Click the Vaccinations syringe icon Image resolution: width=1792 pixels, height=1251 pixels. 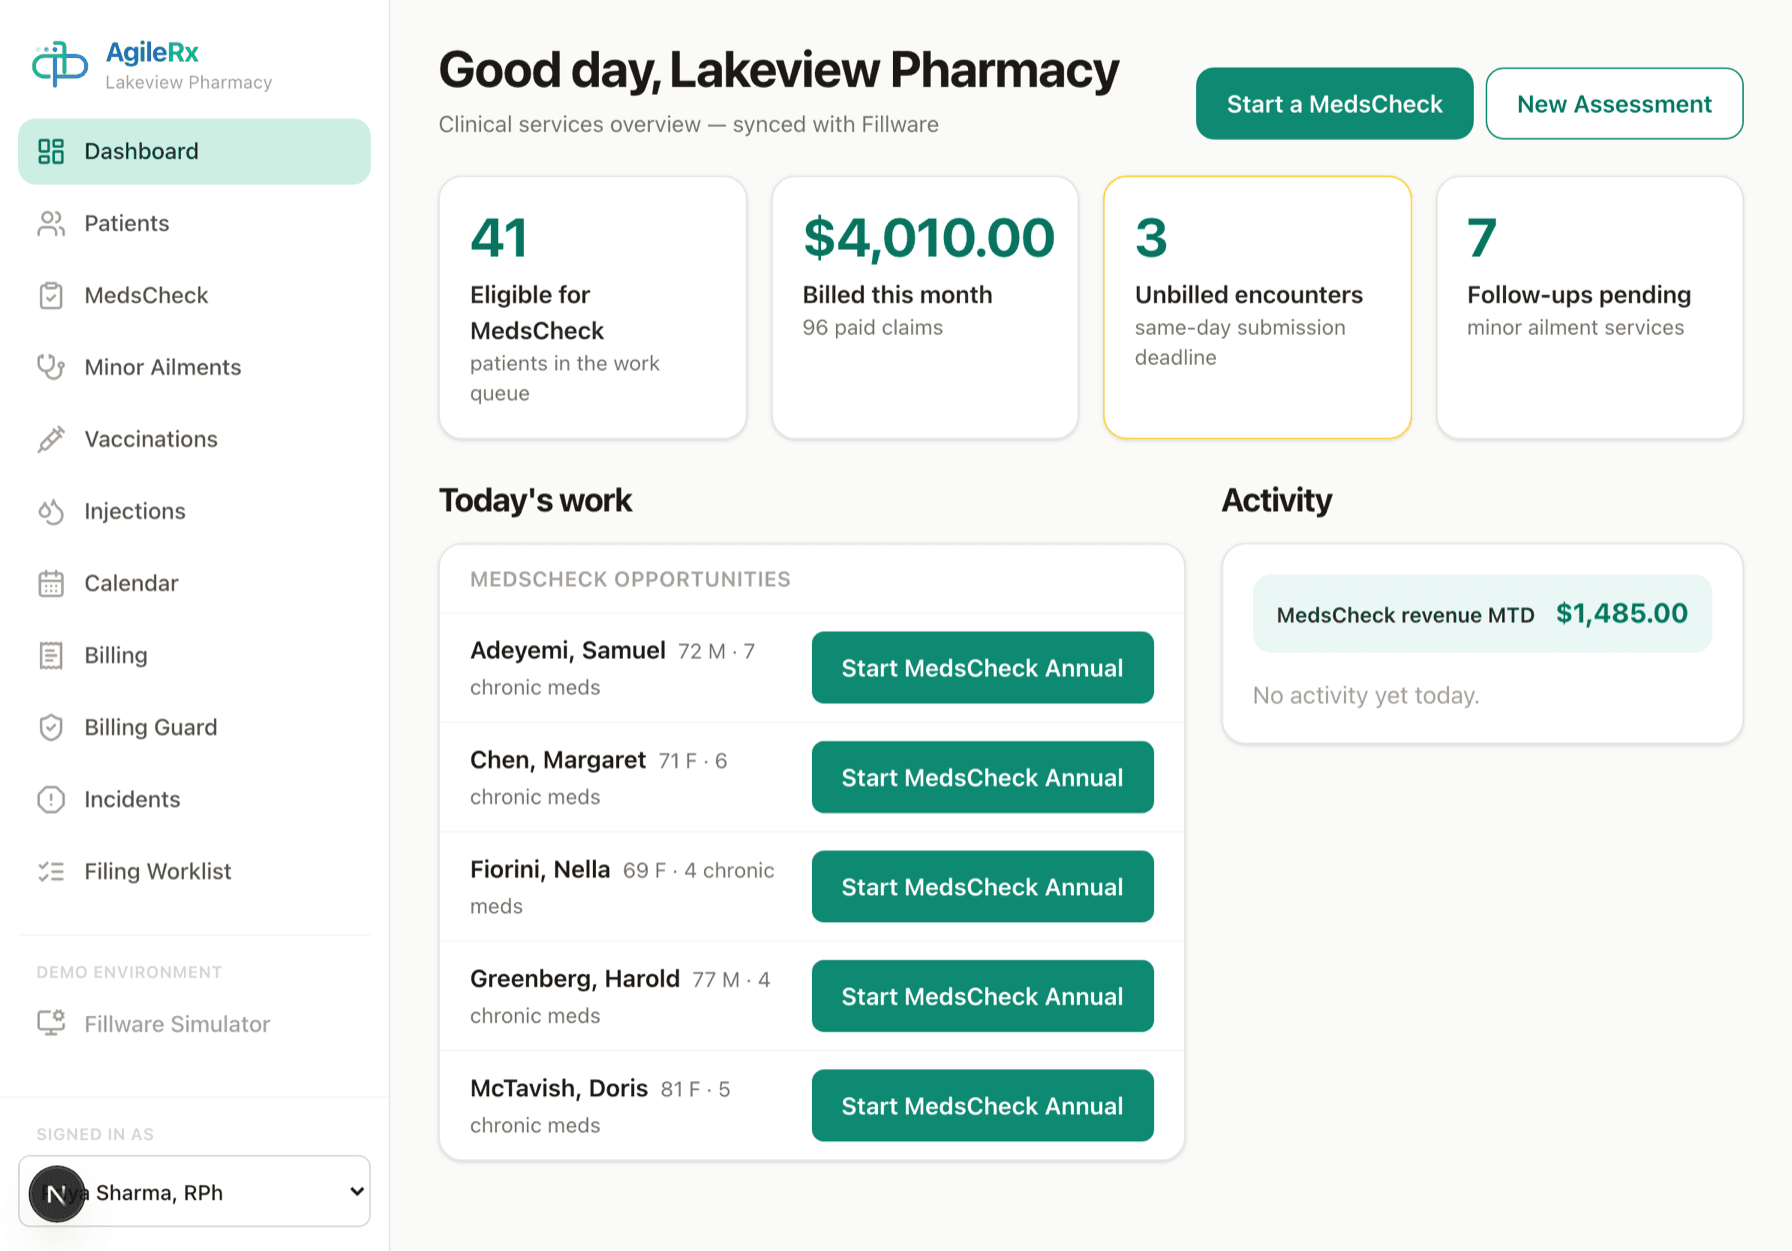click(x=51, y=439)
